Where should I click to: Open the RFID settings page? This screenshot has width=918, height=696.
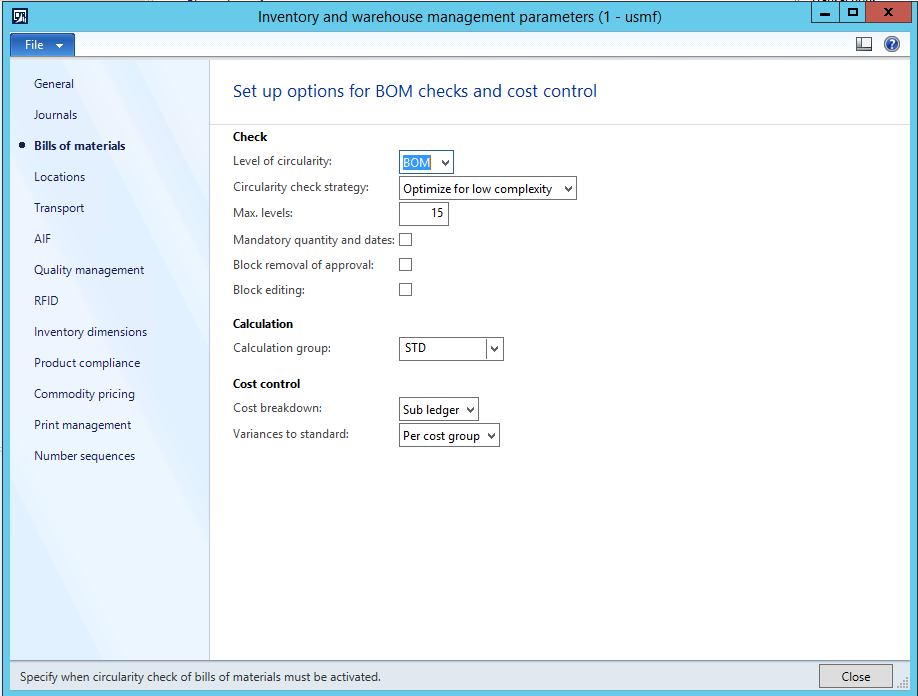[46, 300]
